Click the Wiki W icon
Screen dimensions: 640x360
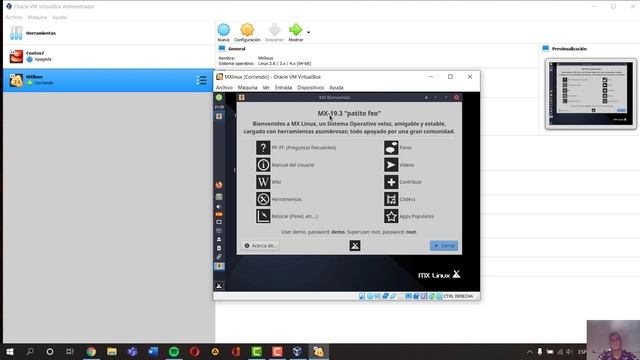[x=263, y=182]
